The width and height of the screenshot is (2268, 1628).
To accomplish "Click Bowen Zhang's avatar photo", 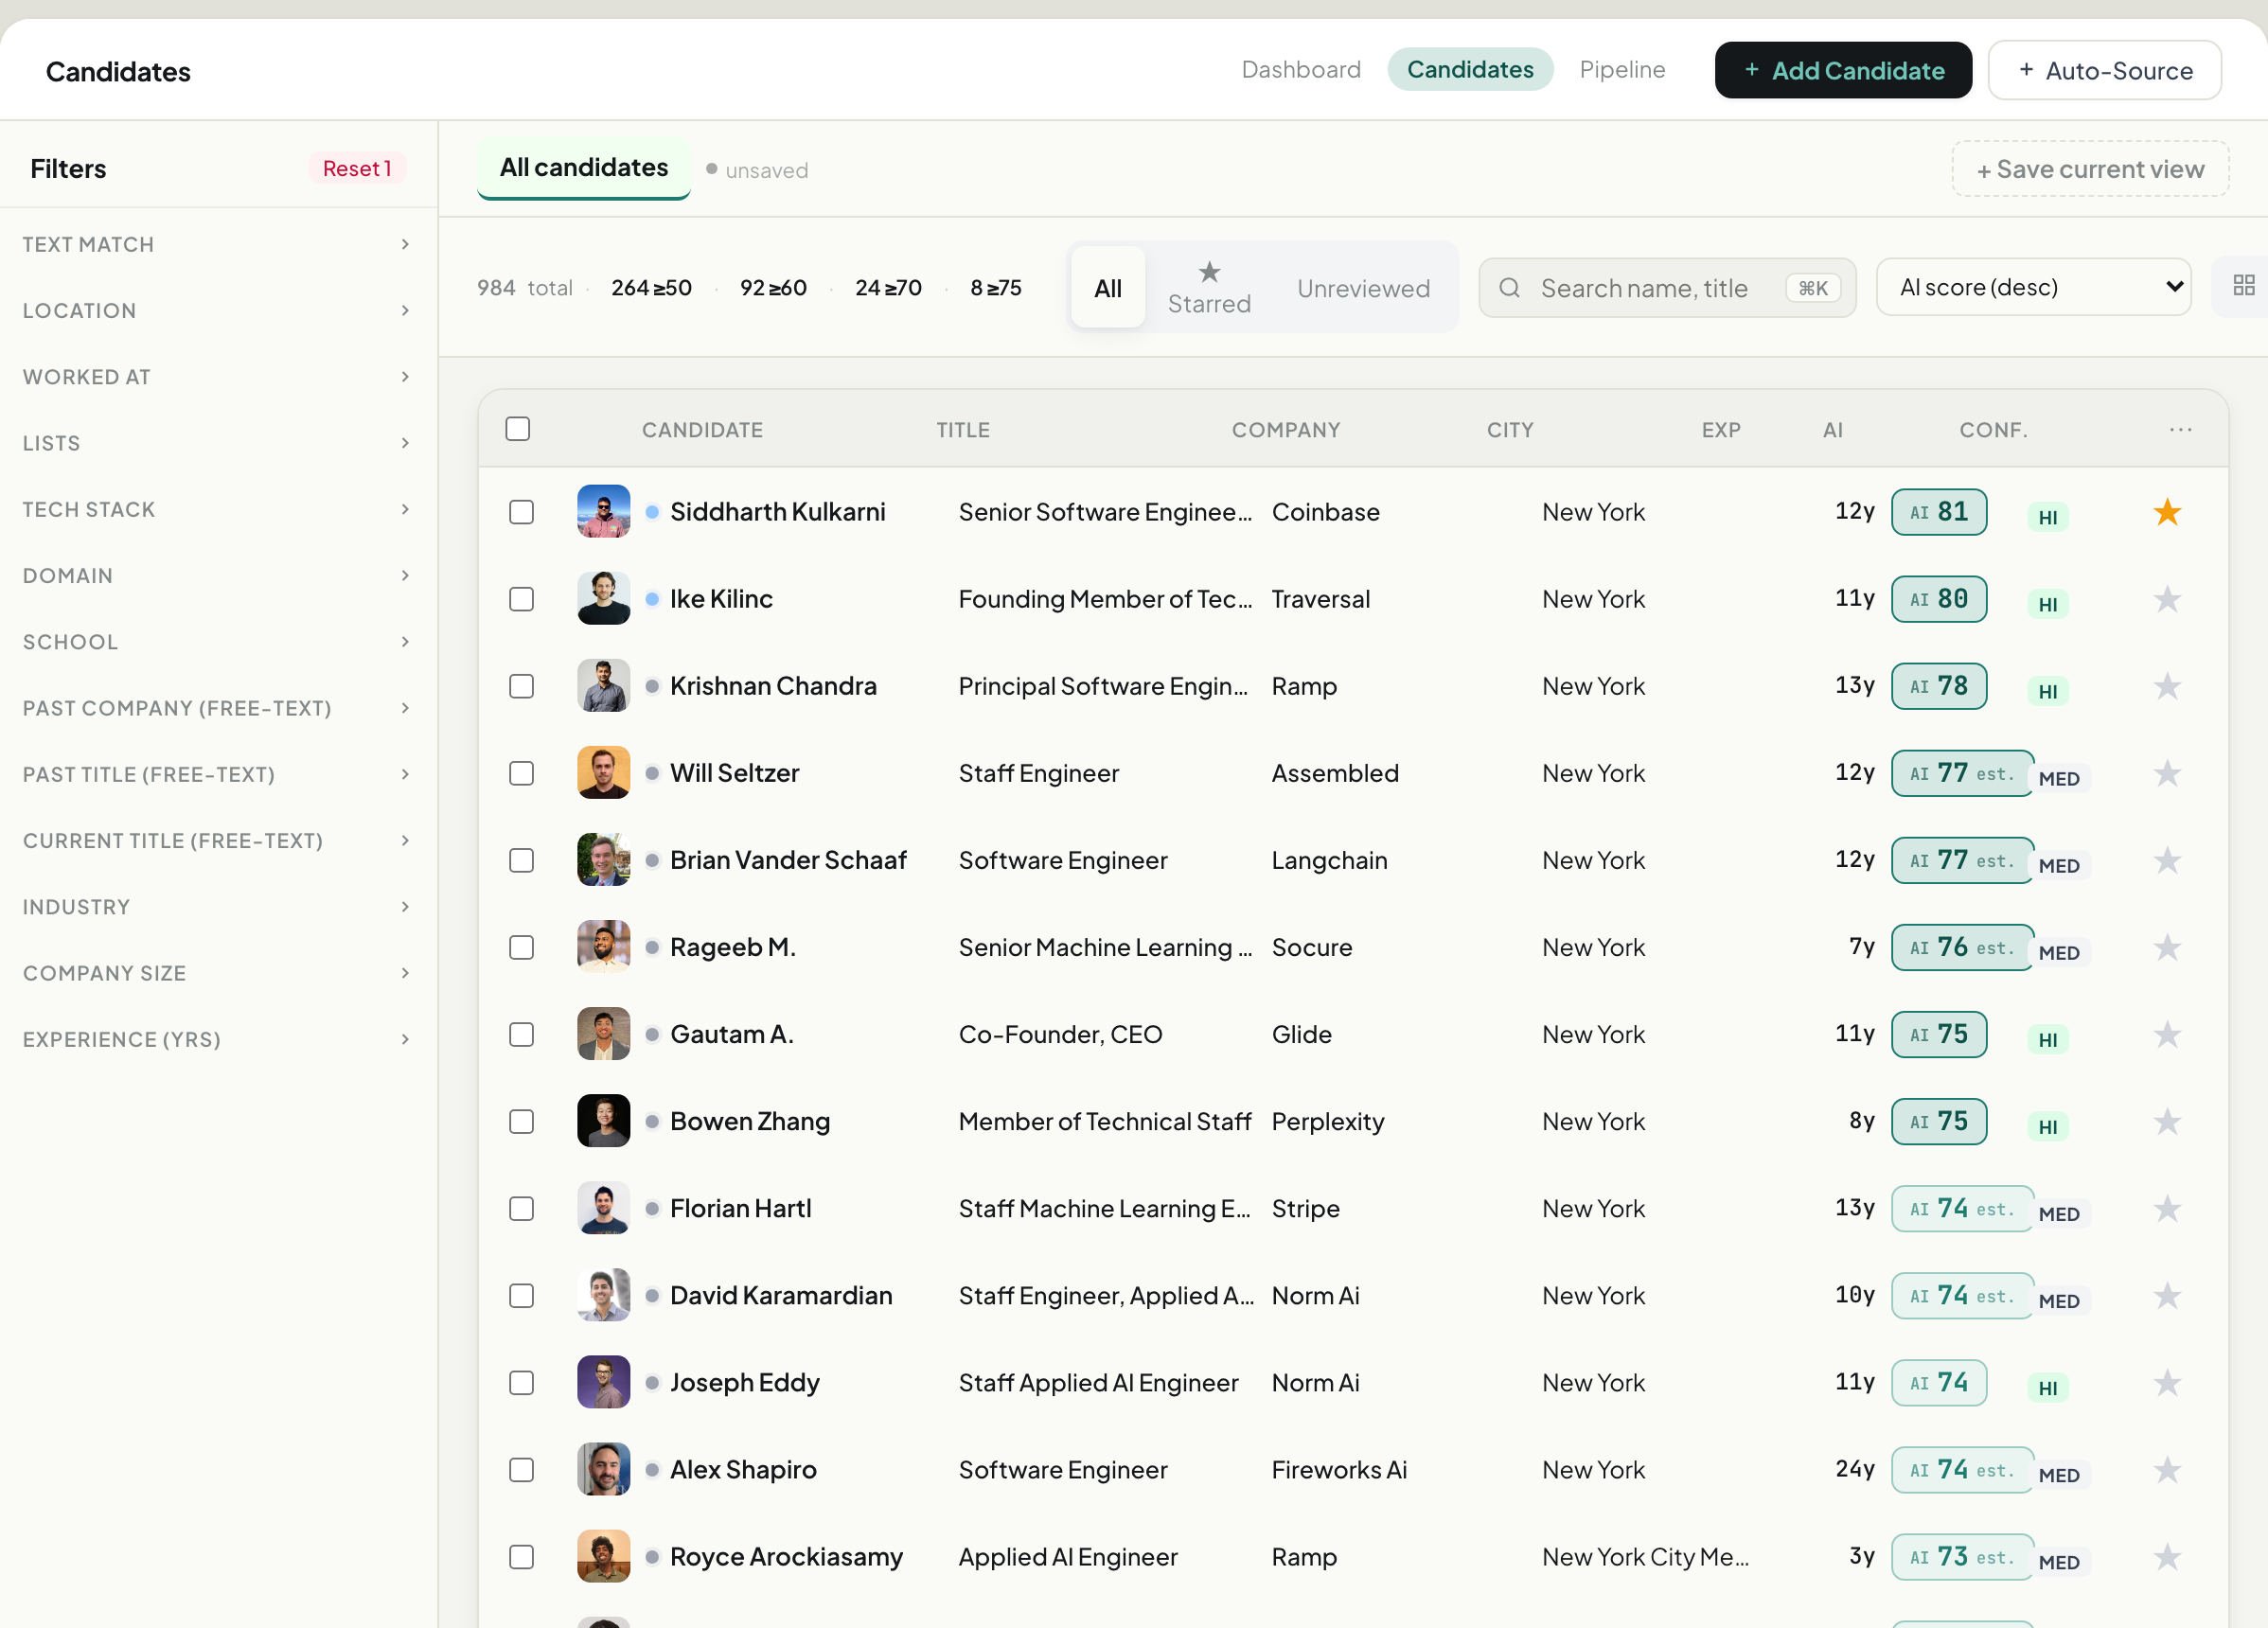I will coord(603,1121).
